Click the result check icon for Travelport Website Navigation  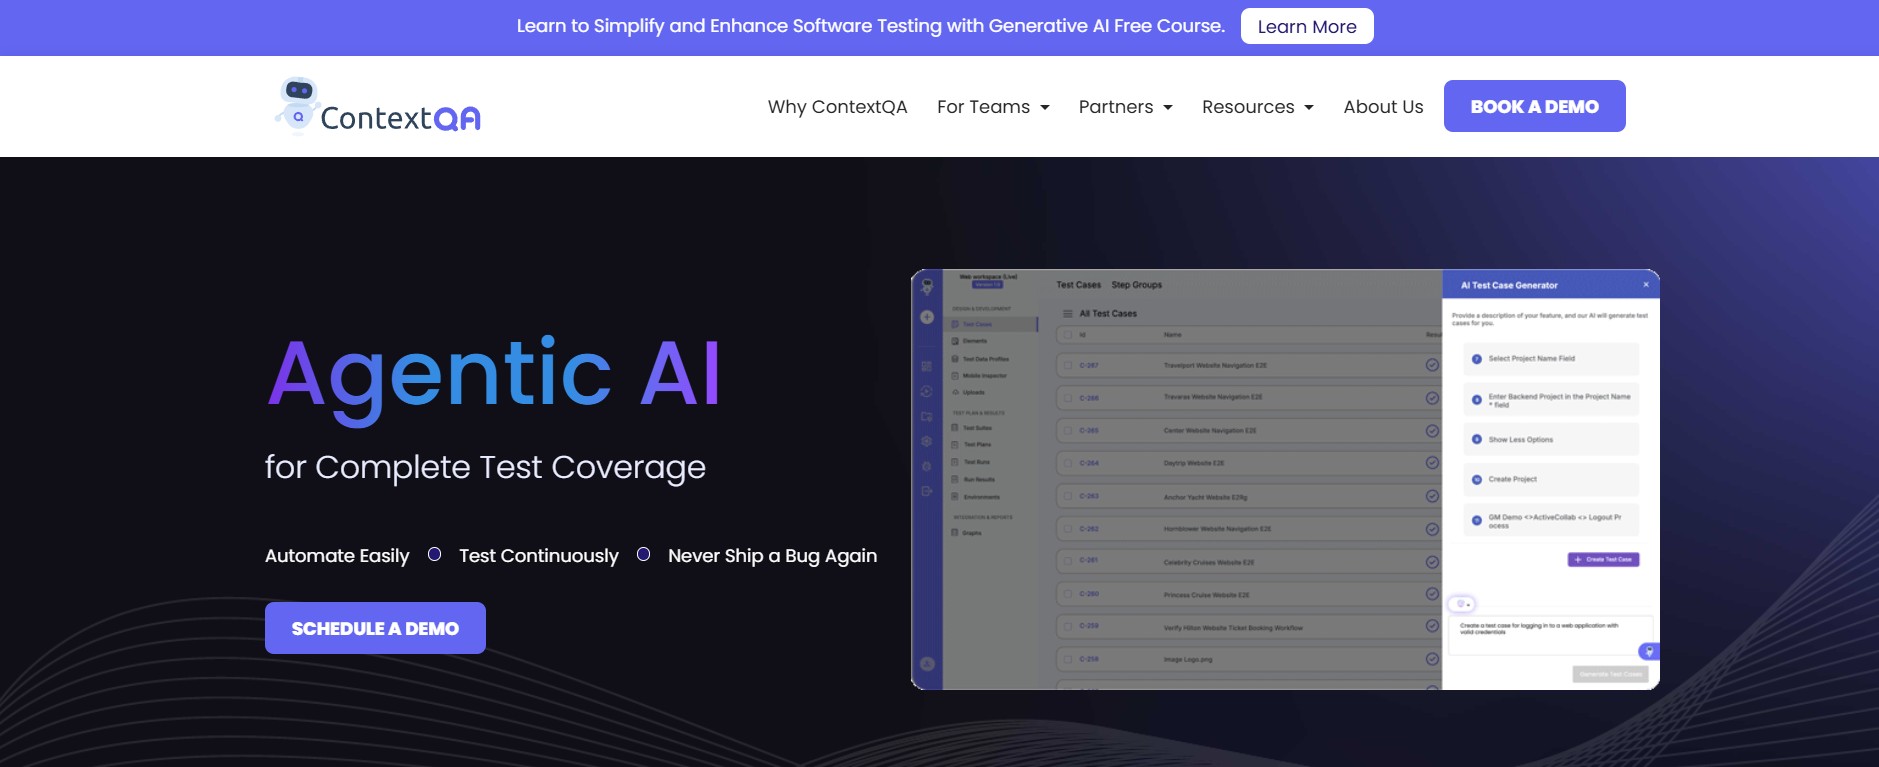pyautogui.click(x=1432, y=365)
